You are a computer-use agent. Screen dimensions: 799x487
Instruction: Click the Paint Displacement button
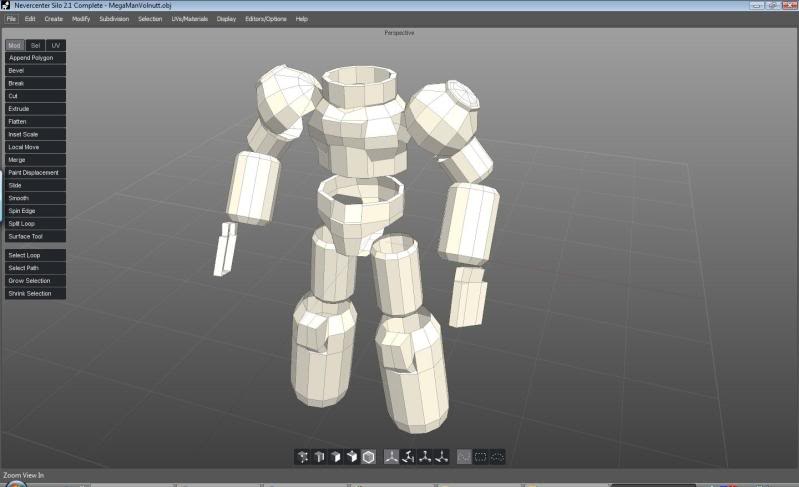click(35, 172)
